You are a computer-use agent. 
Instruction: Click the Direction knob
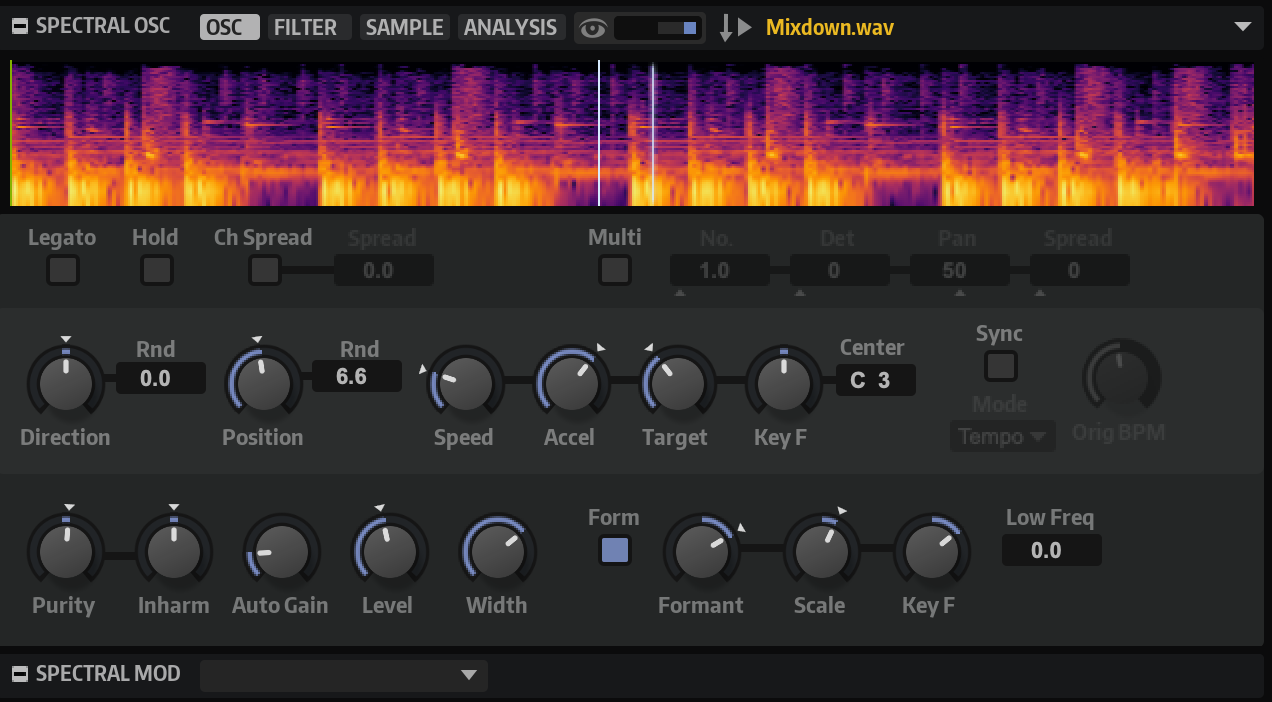click(x=66, y=383)
